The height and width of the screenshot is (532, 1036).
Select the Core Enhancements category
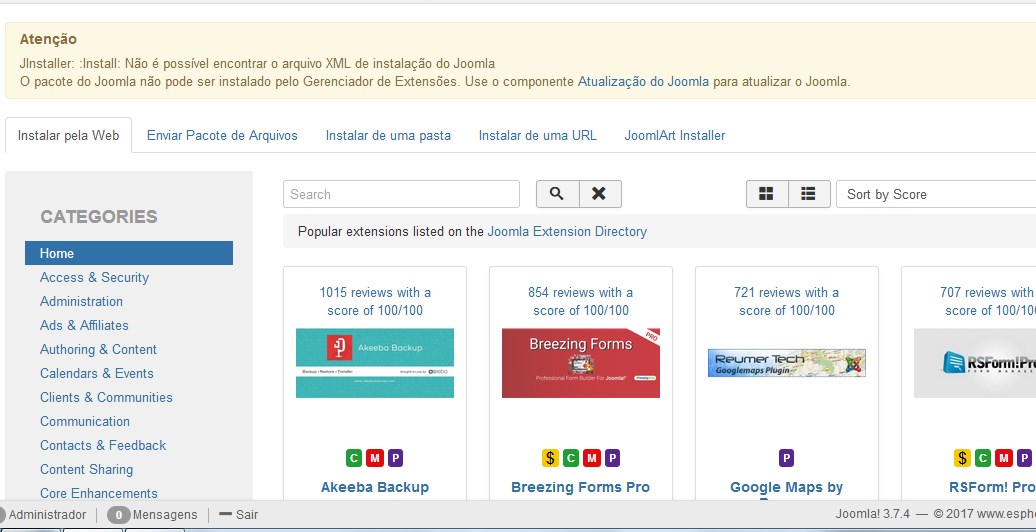98,493
